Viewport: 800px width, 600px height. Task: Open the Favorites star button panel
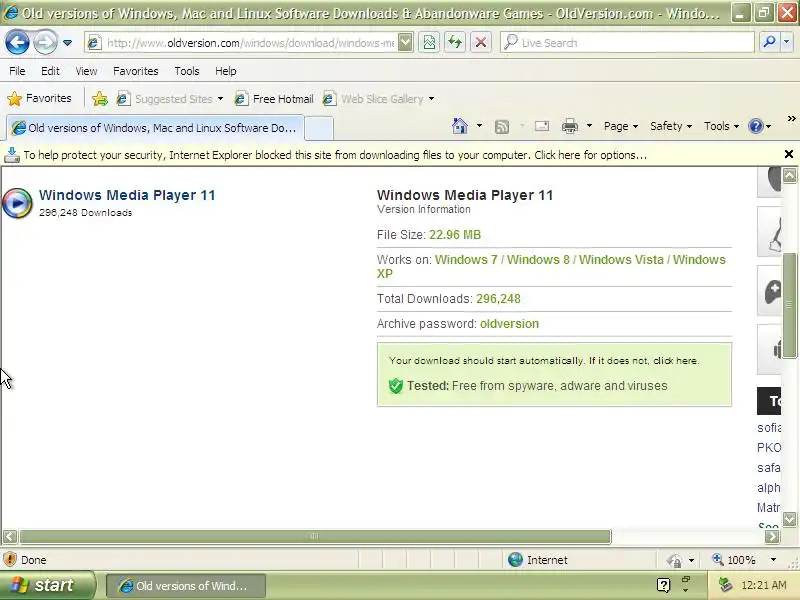click(40, 98)
